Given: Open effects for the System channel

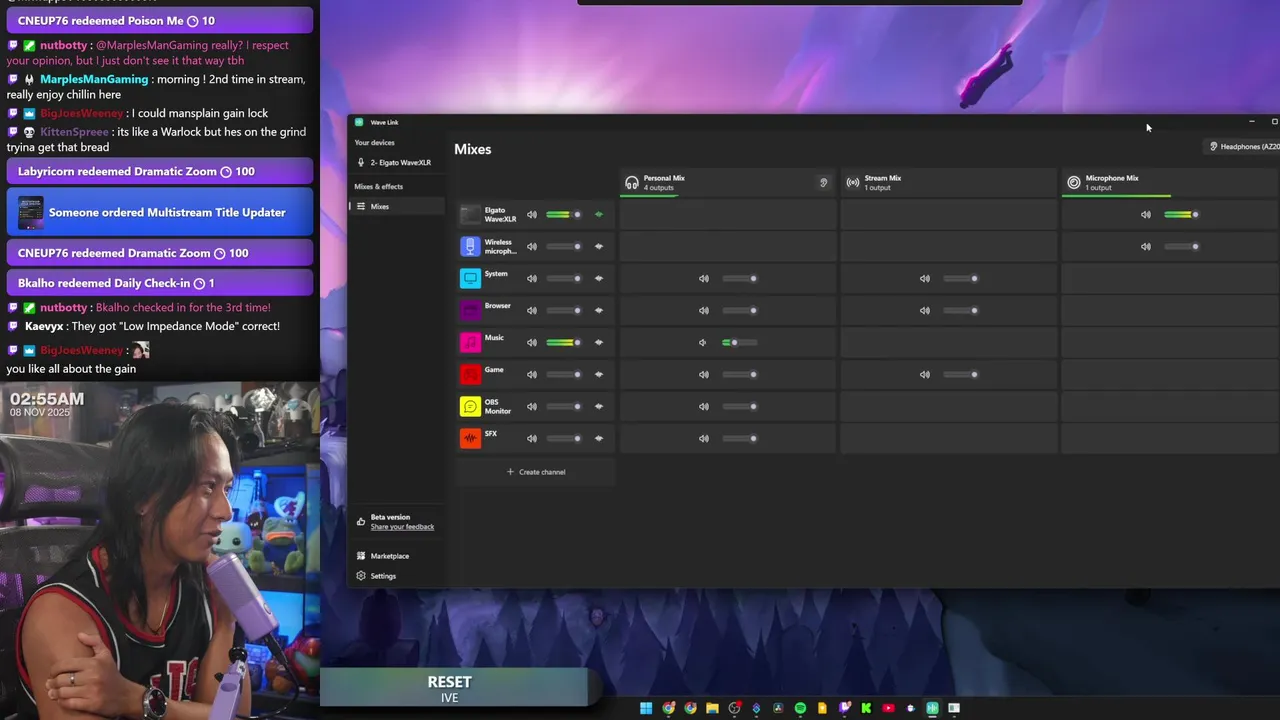Looking at the screenshot, I should (x=599, y=278).
